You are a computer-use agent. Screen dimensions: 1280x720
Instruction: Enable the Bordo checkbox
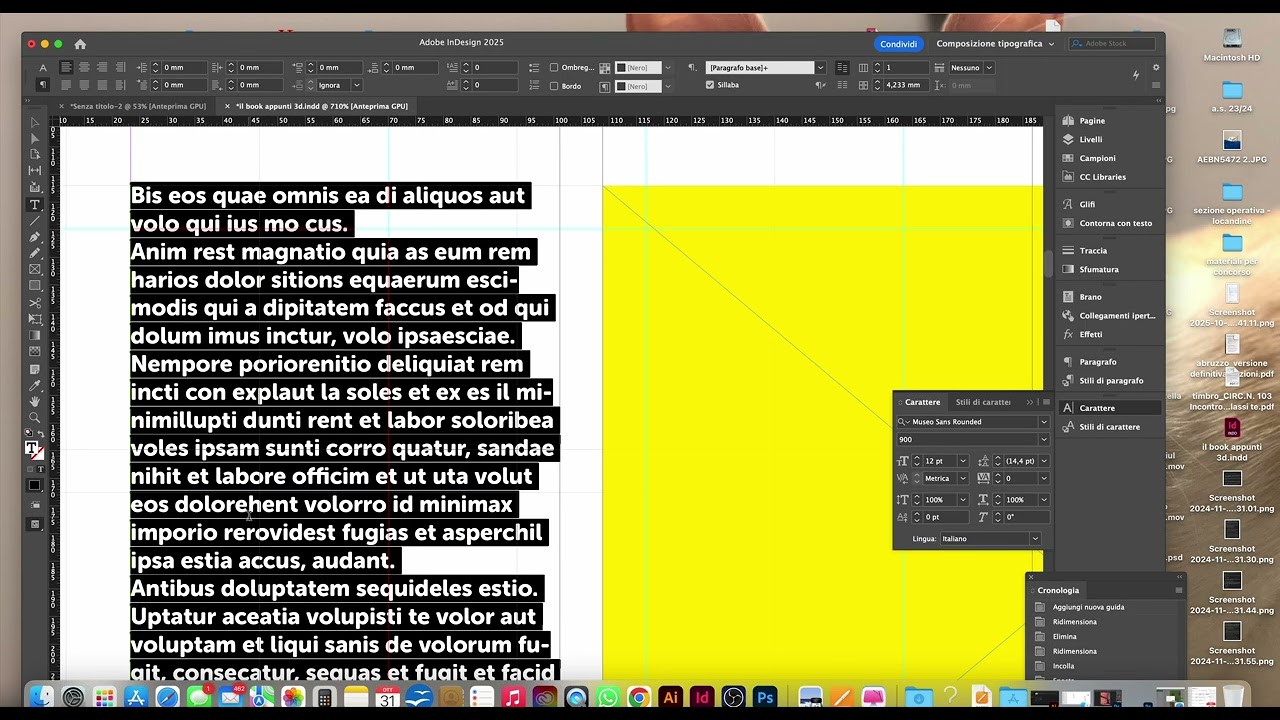(554, 86)
